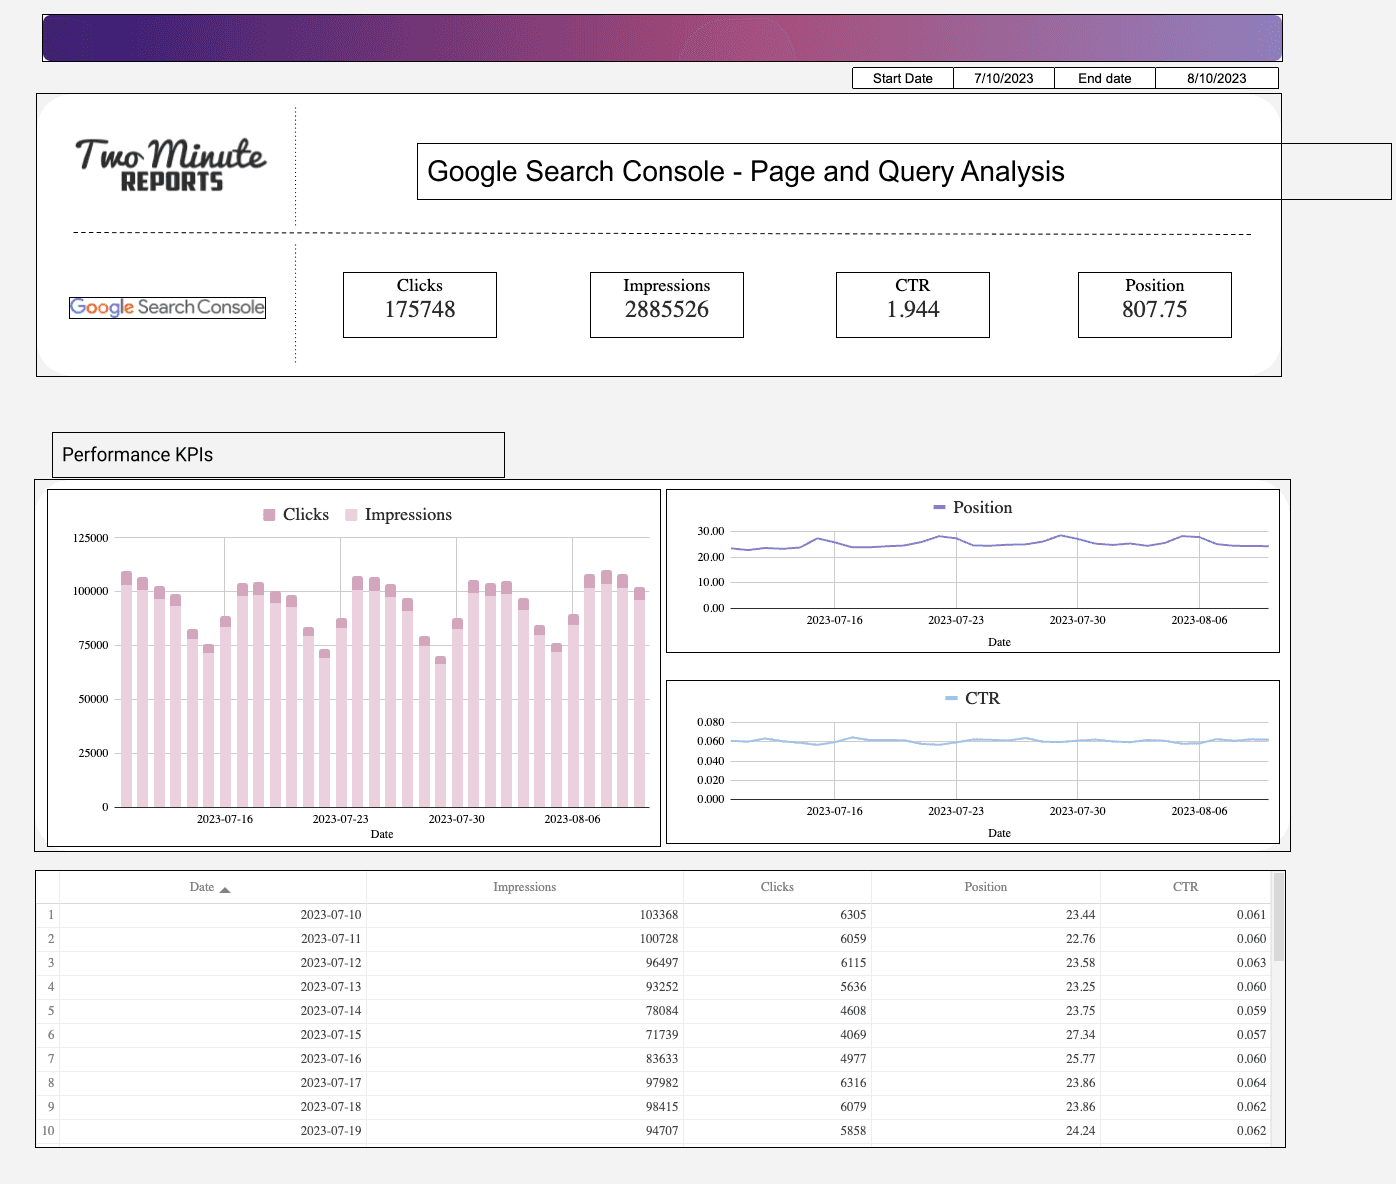Viewport: 1396px width, 1184px height.
Task: Select the Google Search Console logo
Action: coord(167,307)
